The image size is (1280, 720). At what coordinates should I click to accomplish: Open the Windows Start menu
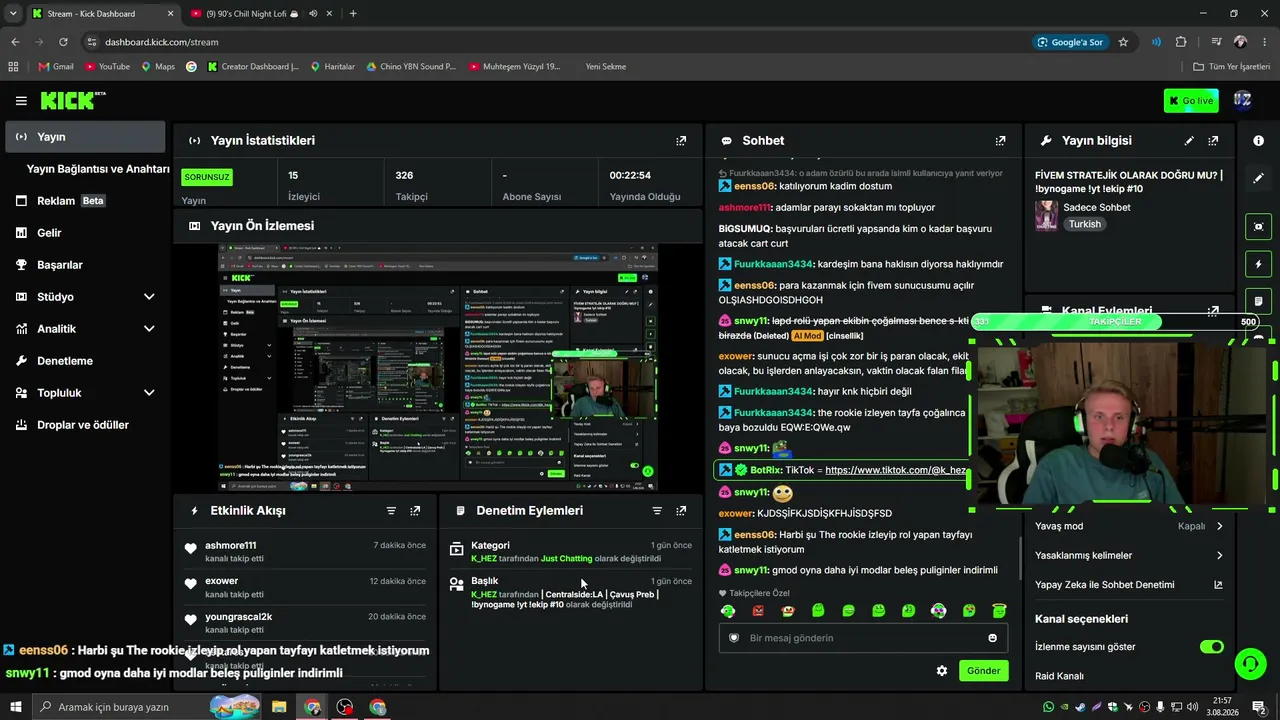click(14, 707)
